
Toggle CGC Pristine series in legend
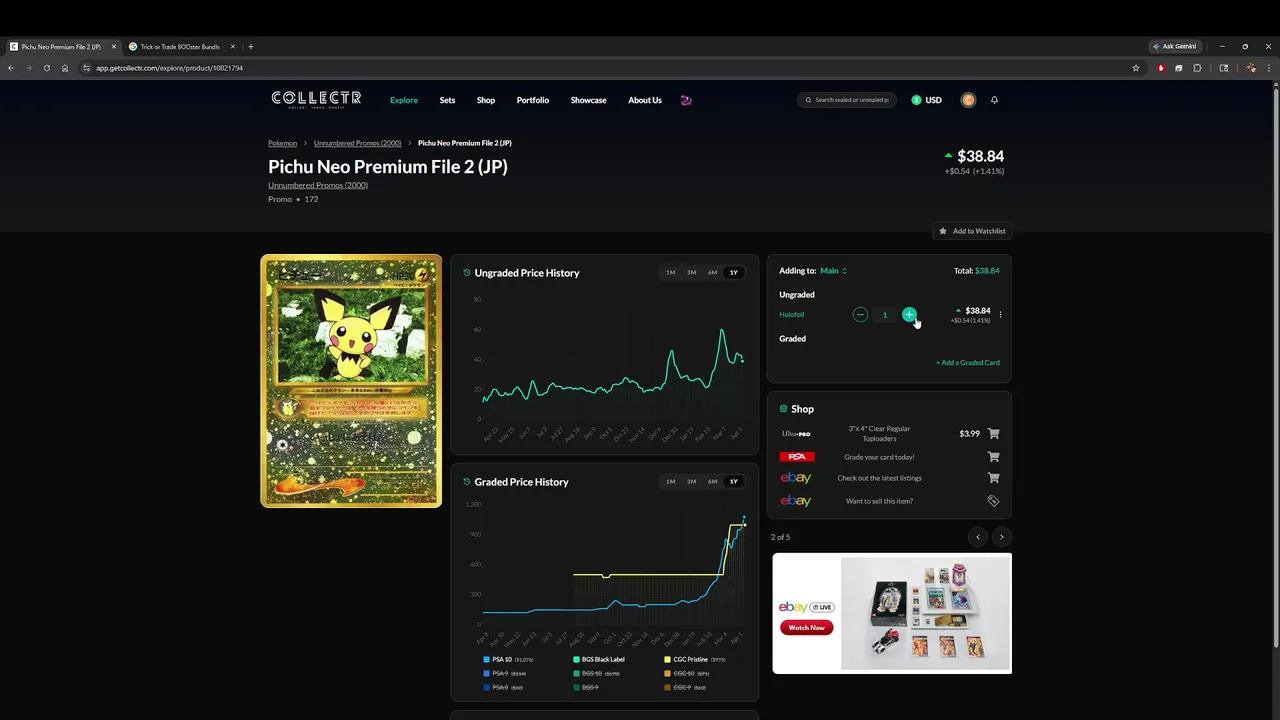pyautogui.click(x=695, y=660)
